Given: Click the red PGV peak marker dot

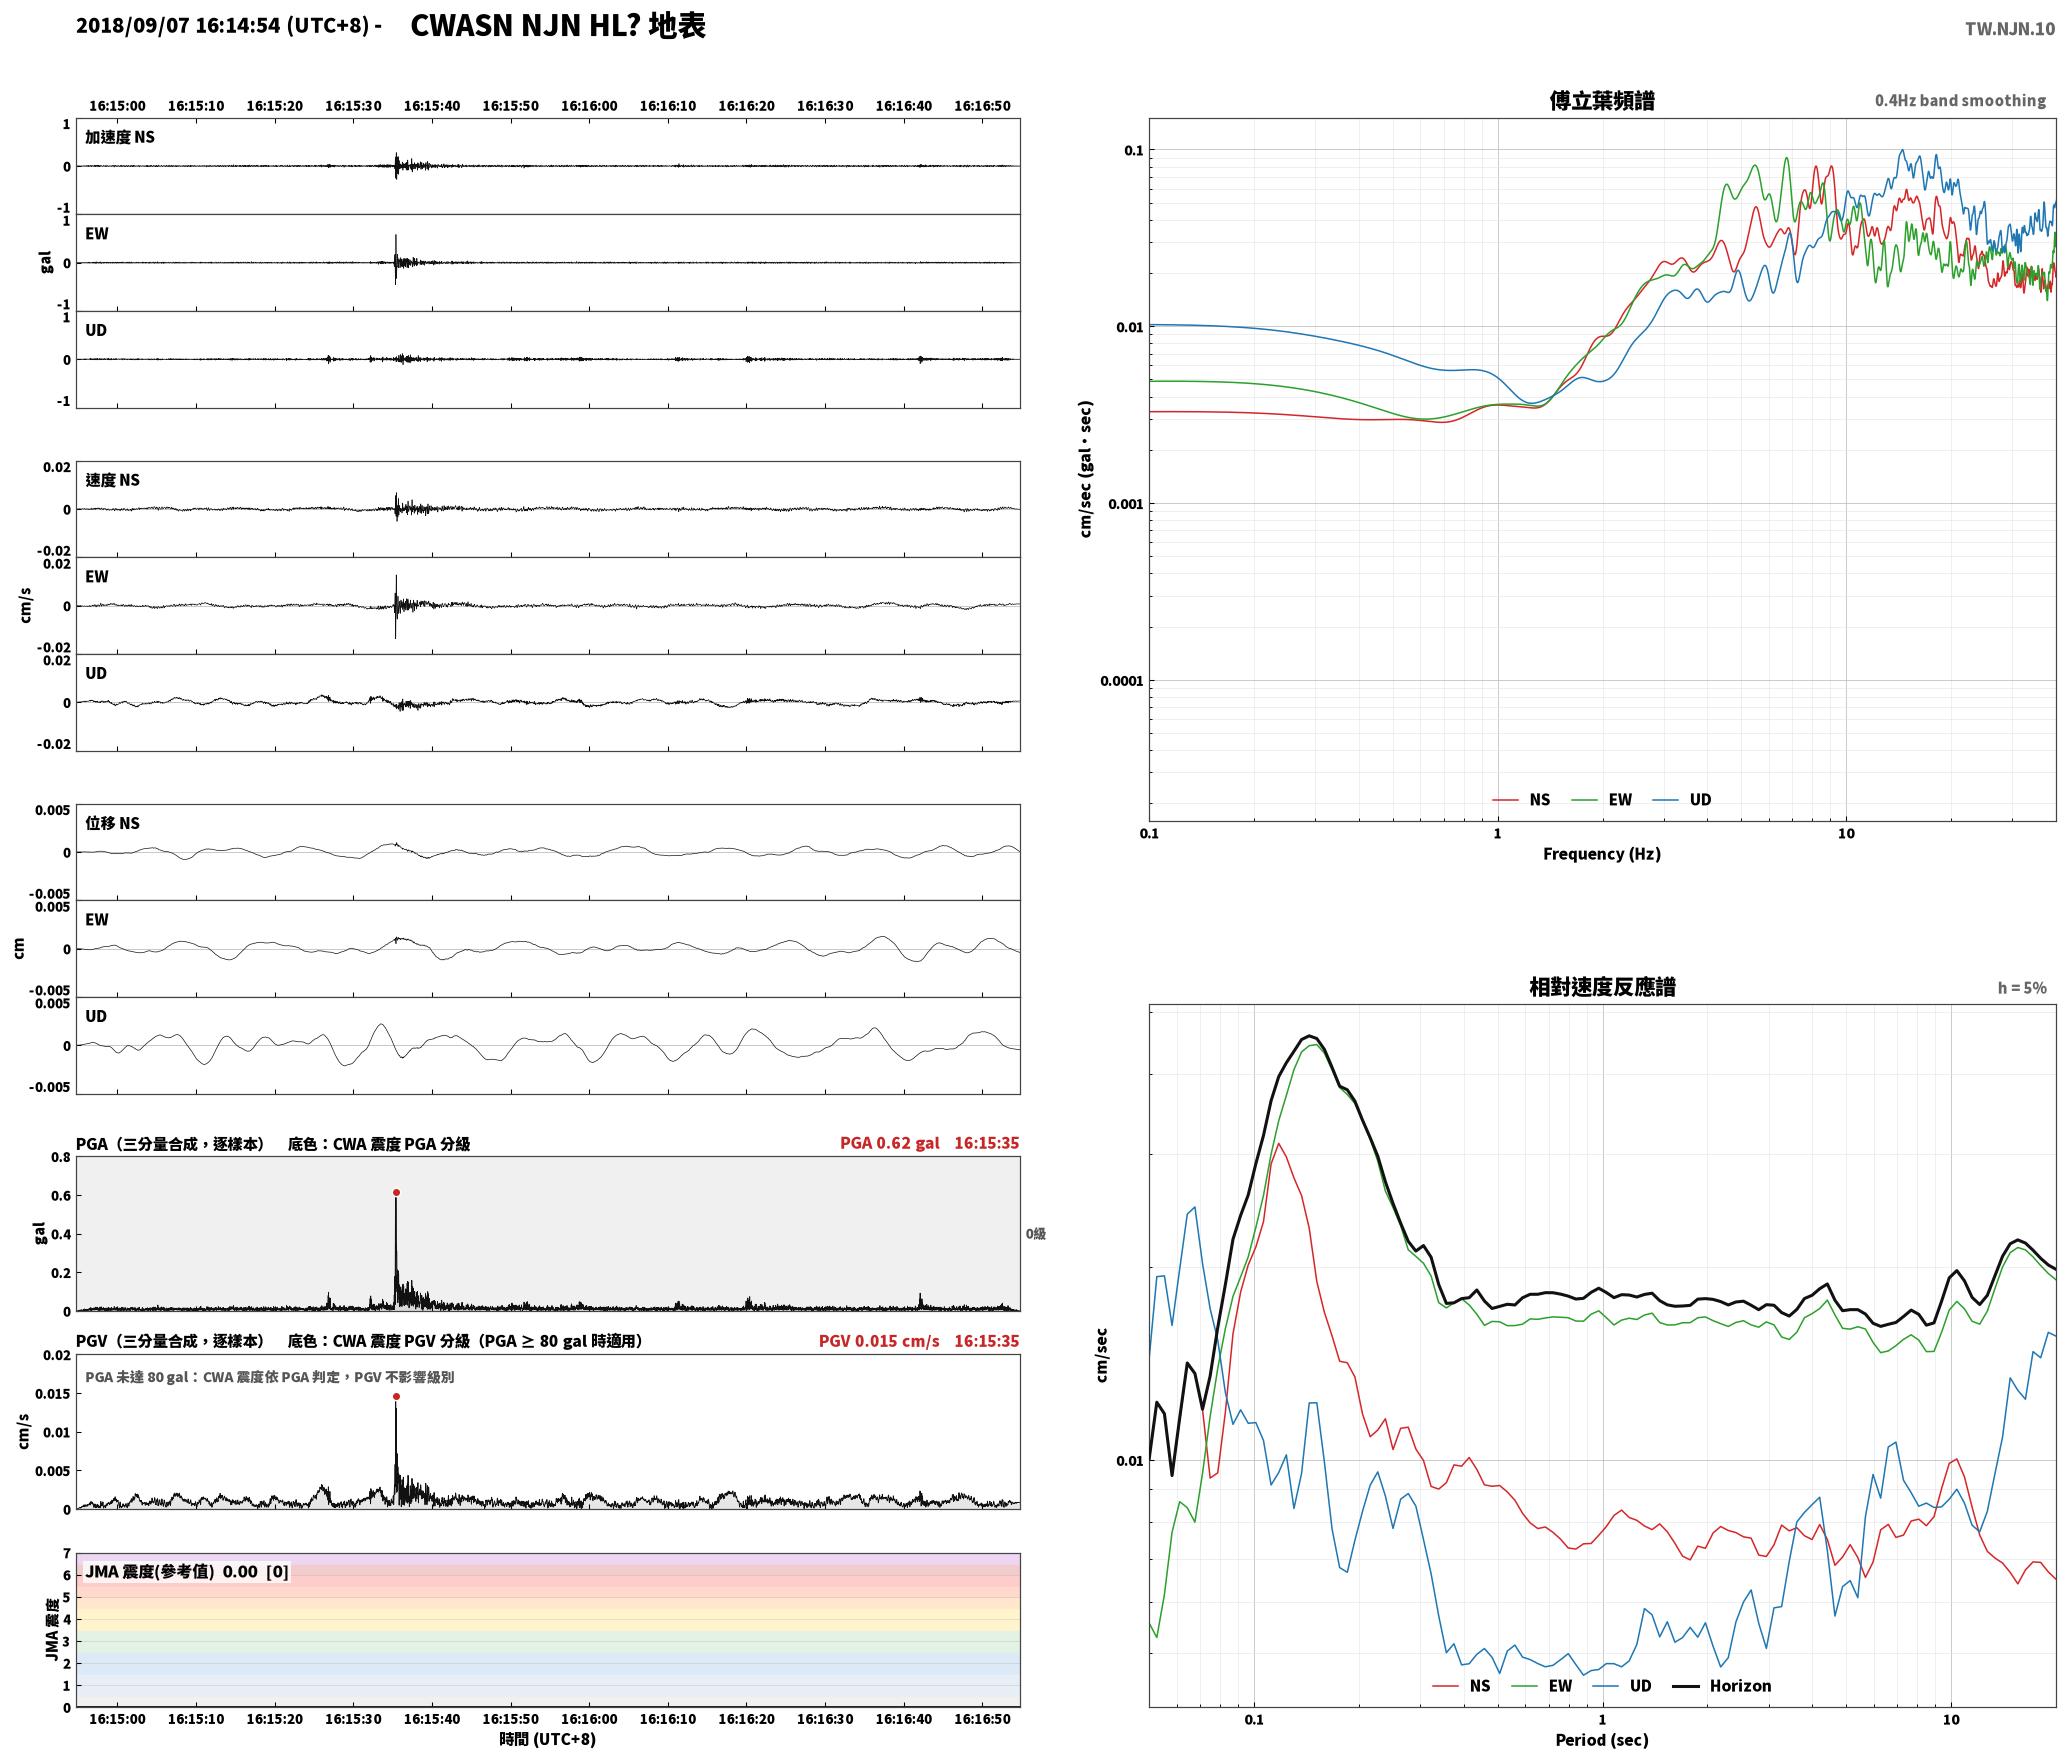Looking at the screenshot, I should coord(396,1396).
